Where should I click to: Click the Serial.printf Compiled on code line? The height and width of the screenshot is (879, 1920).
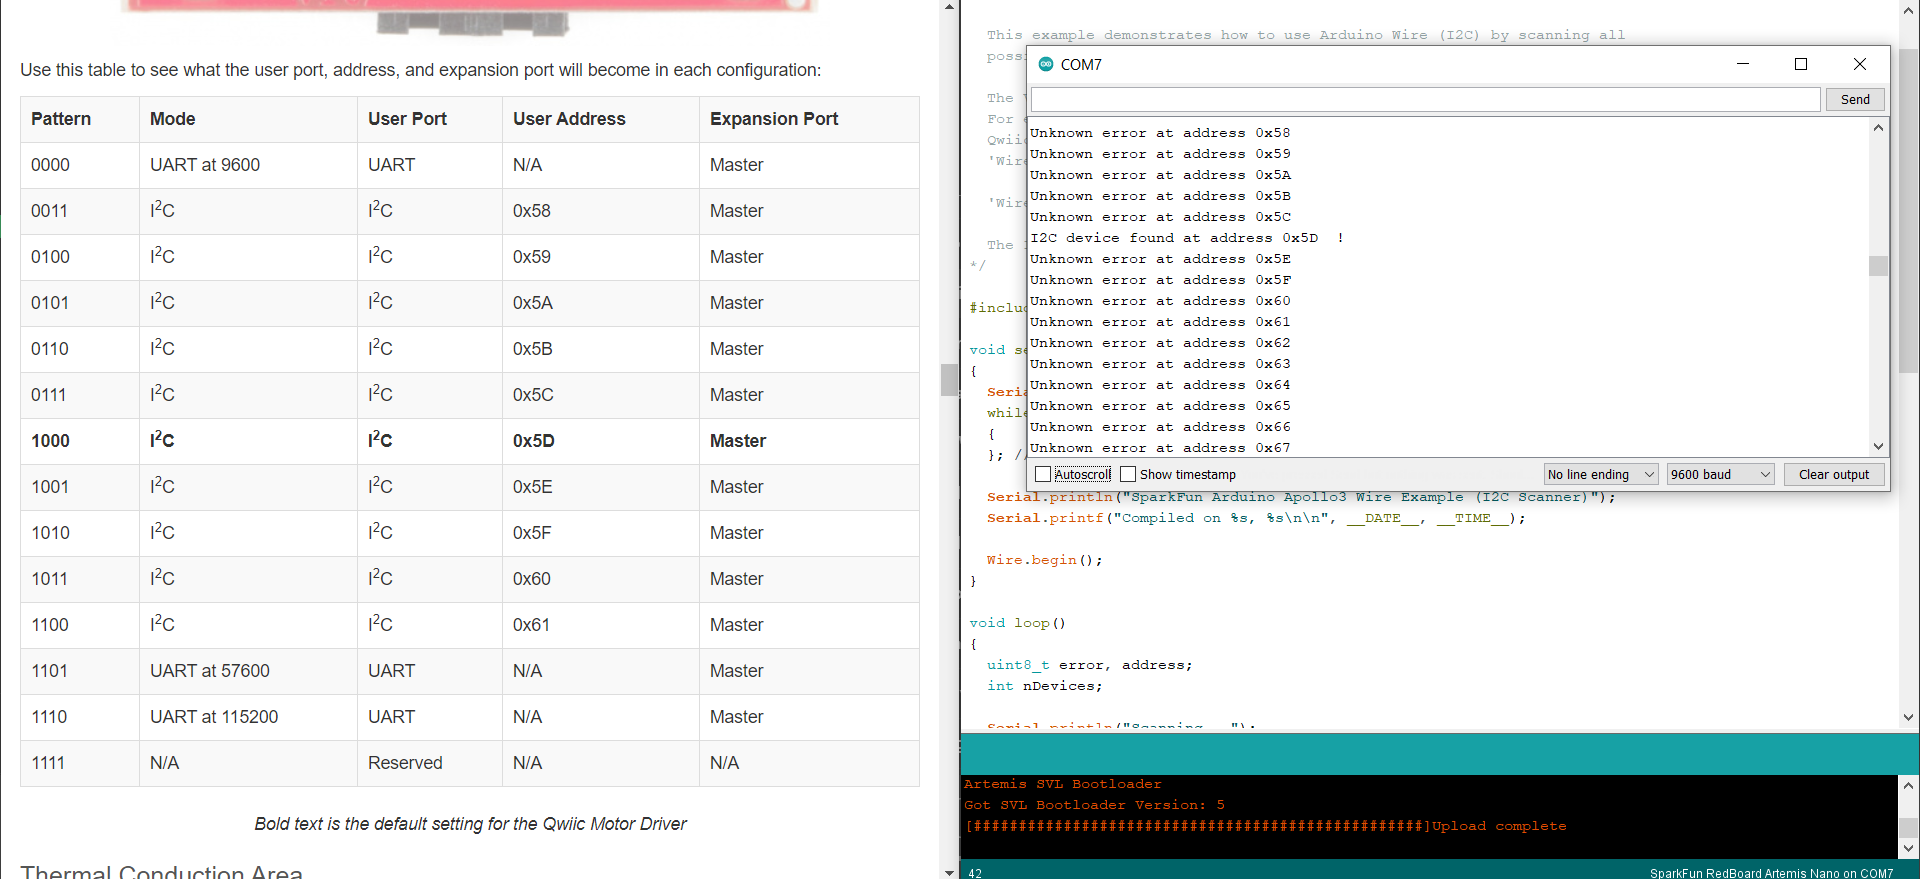(x=1257, y=518)
